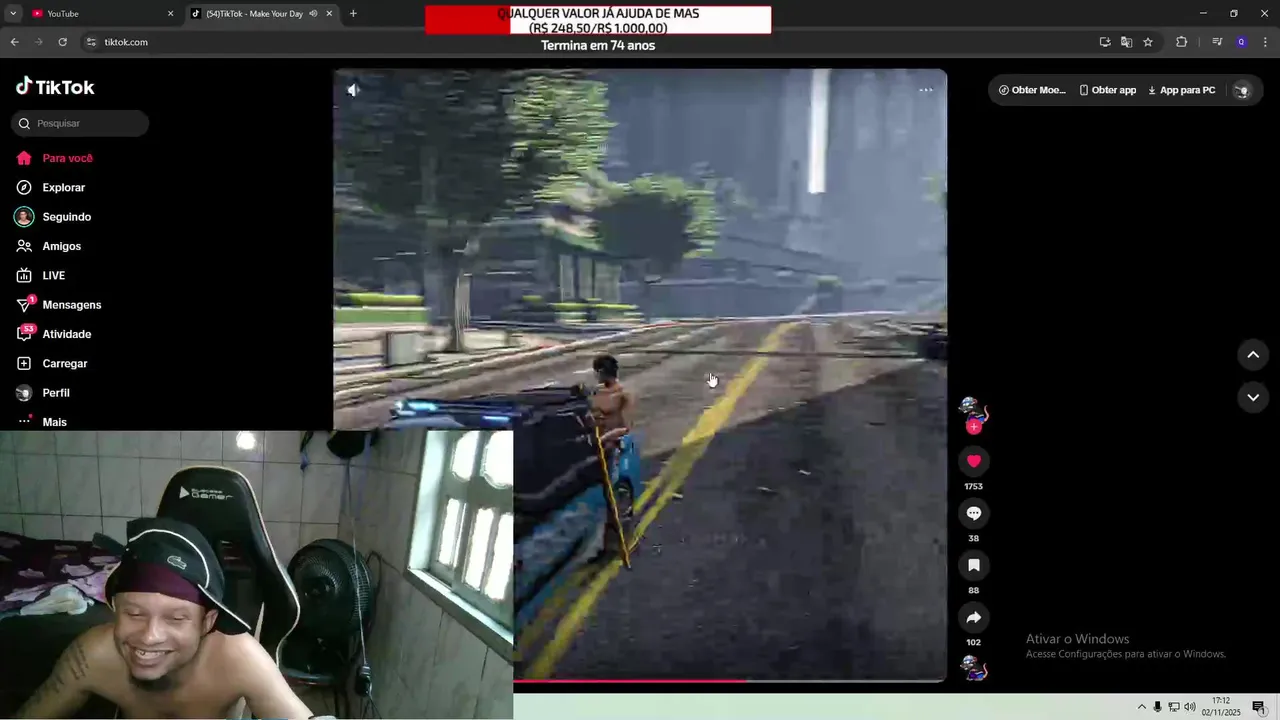Show hidden system tray icons
1280x720 pixels.
click(1142, 707)
